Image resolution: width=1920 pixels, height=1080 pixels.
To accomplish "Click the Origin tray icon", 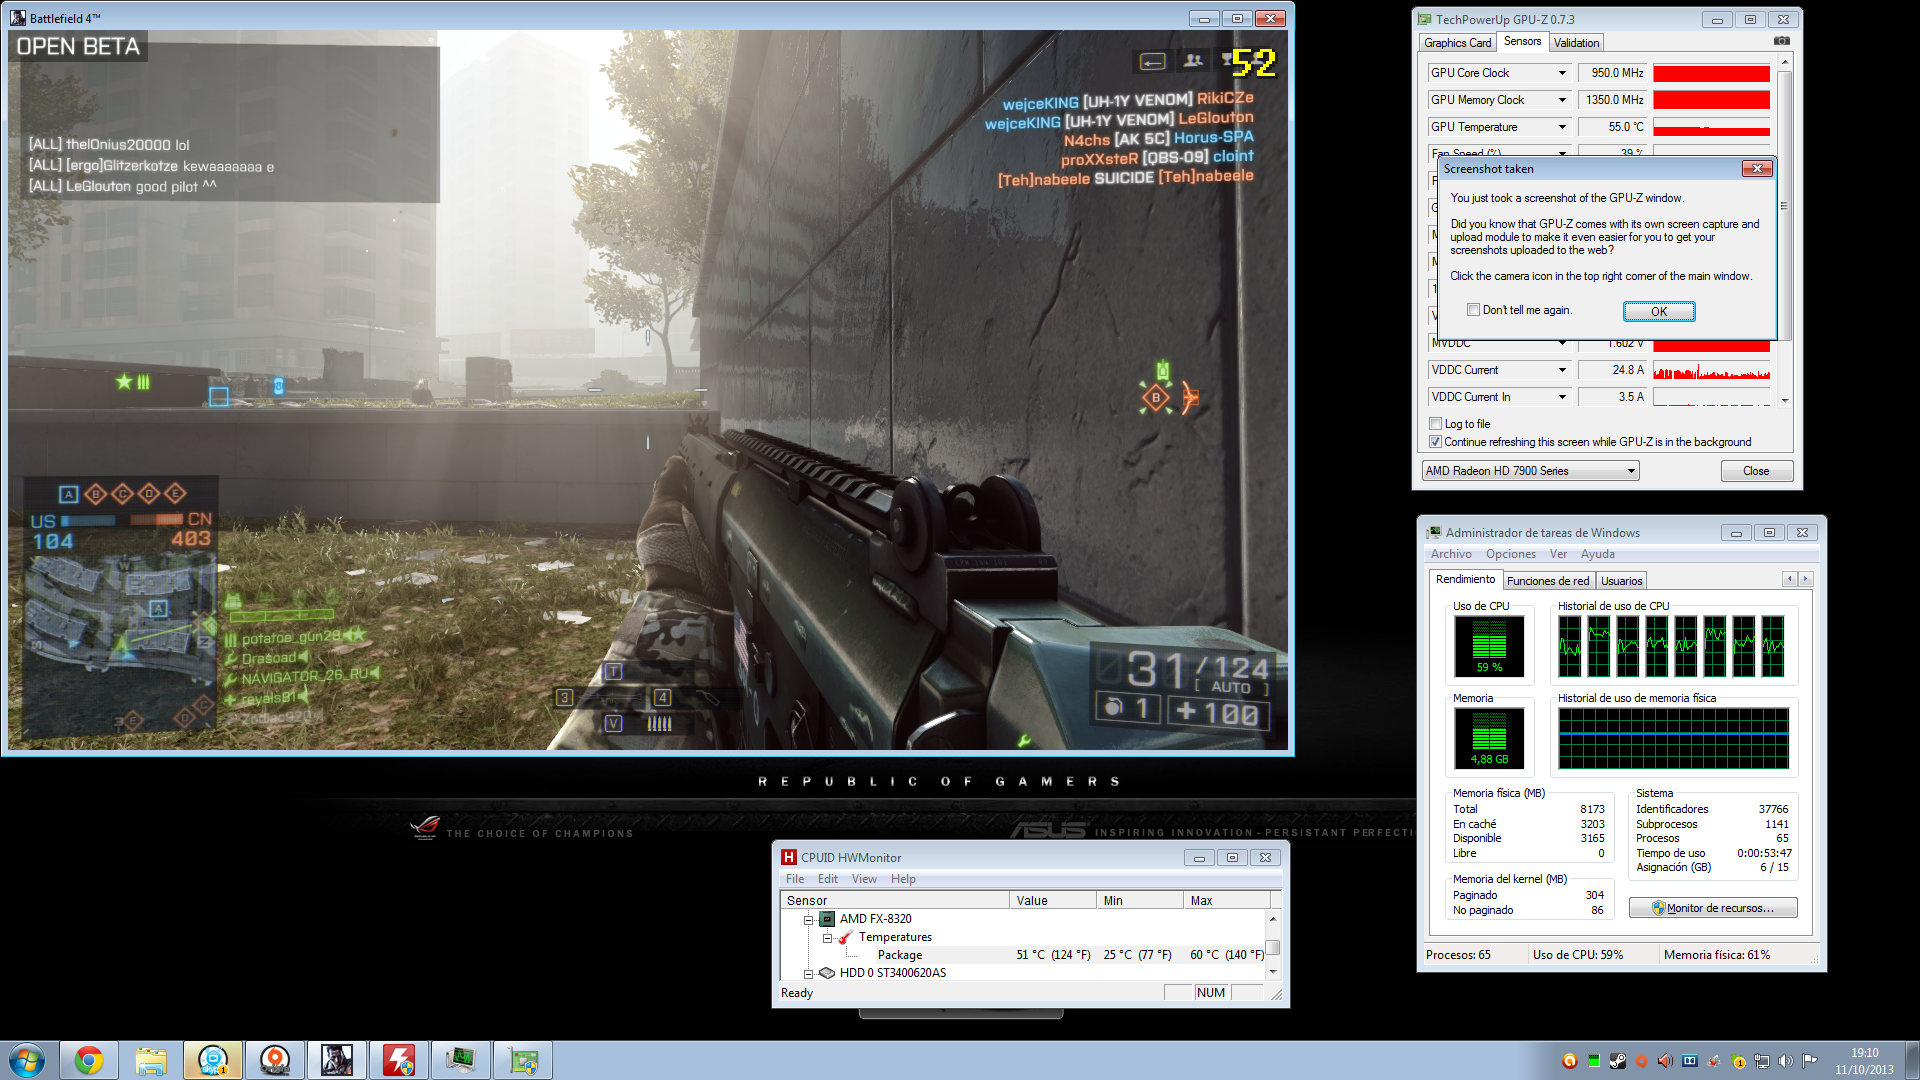I will click(1642, 1061).
